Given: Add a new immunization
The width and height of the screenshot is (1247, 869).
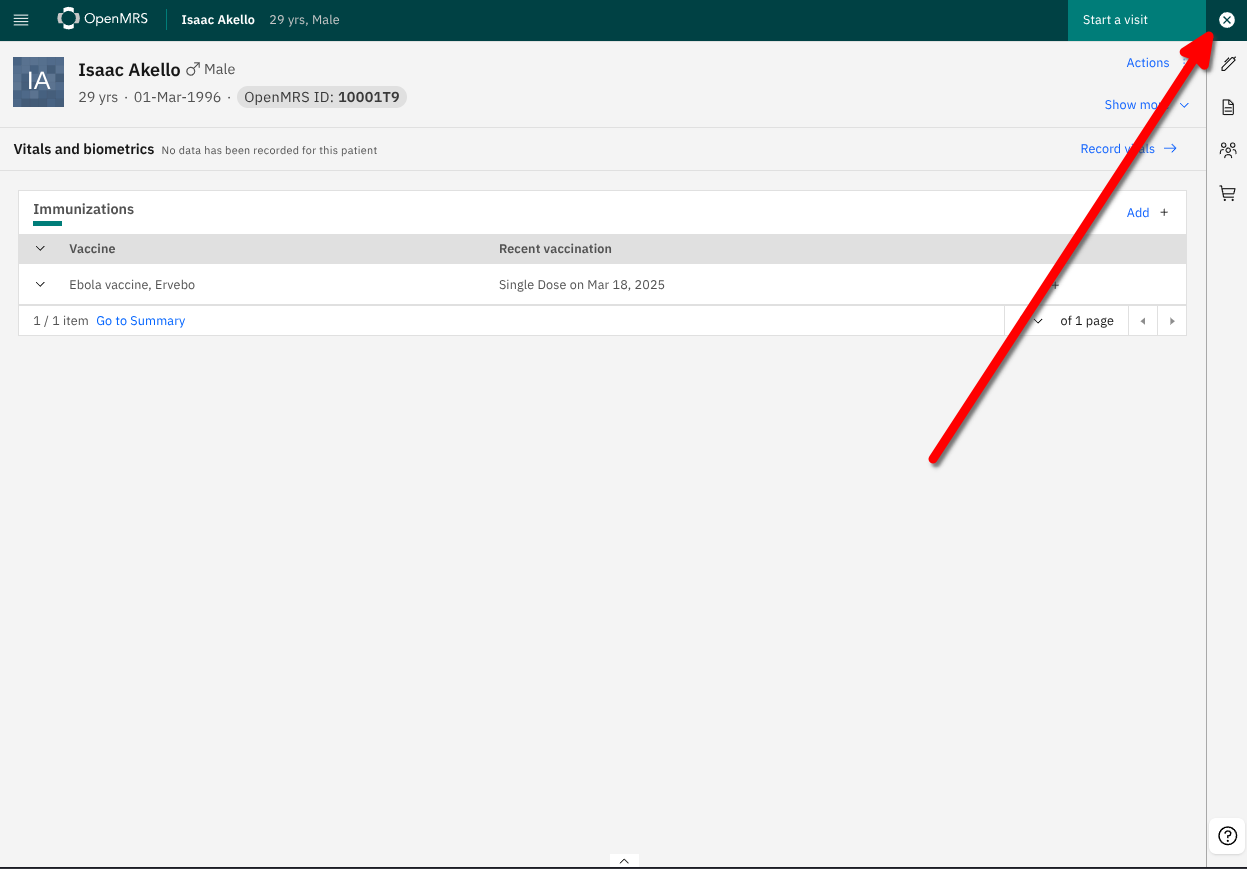Looking at the screenshot, I should [x=1147, y=213].
